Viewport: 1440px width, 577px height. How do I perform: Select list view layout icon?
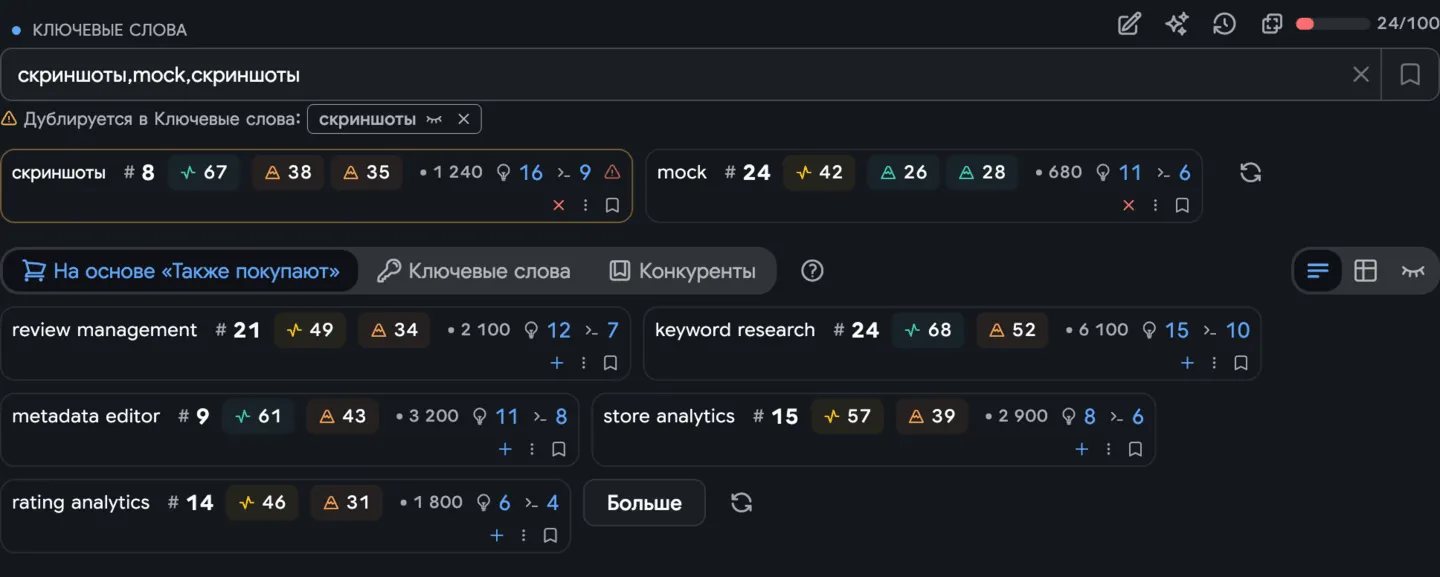tap(1318, 271)
